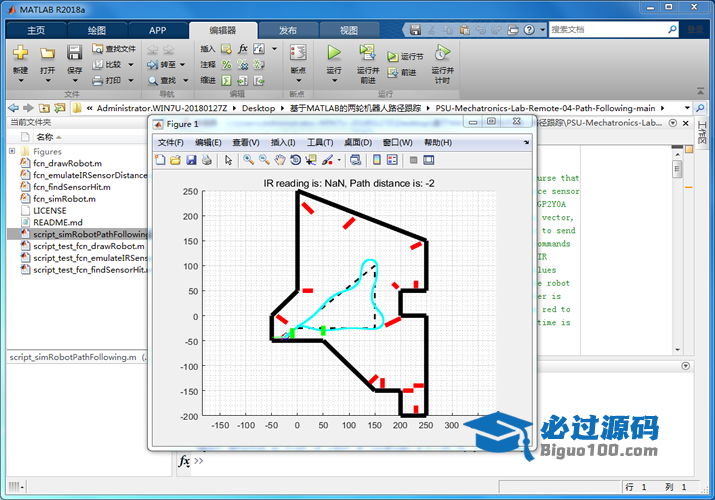Switch to the Publish (发布) tab
The width and height of the screenshot is (715, 500).
(x=288, y=31)
